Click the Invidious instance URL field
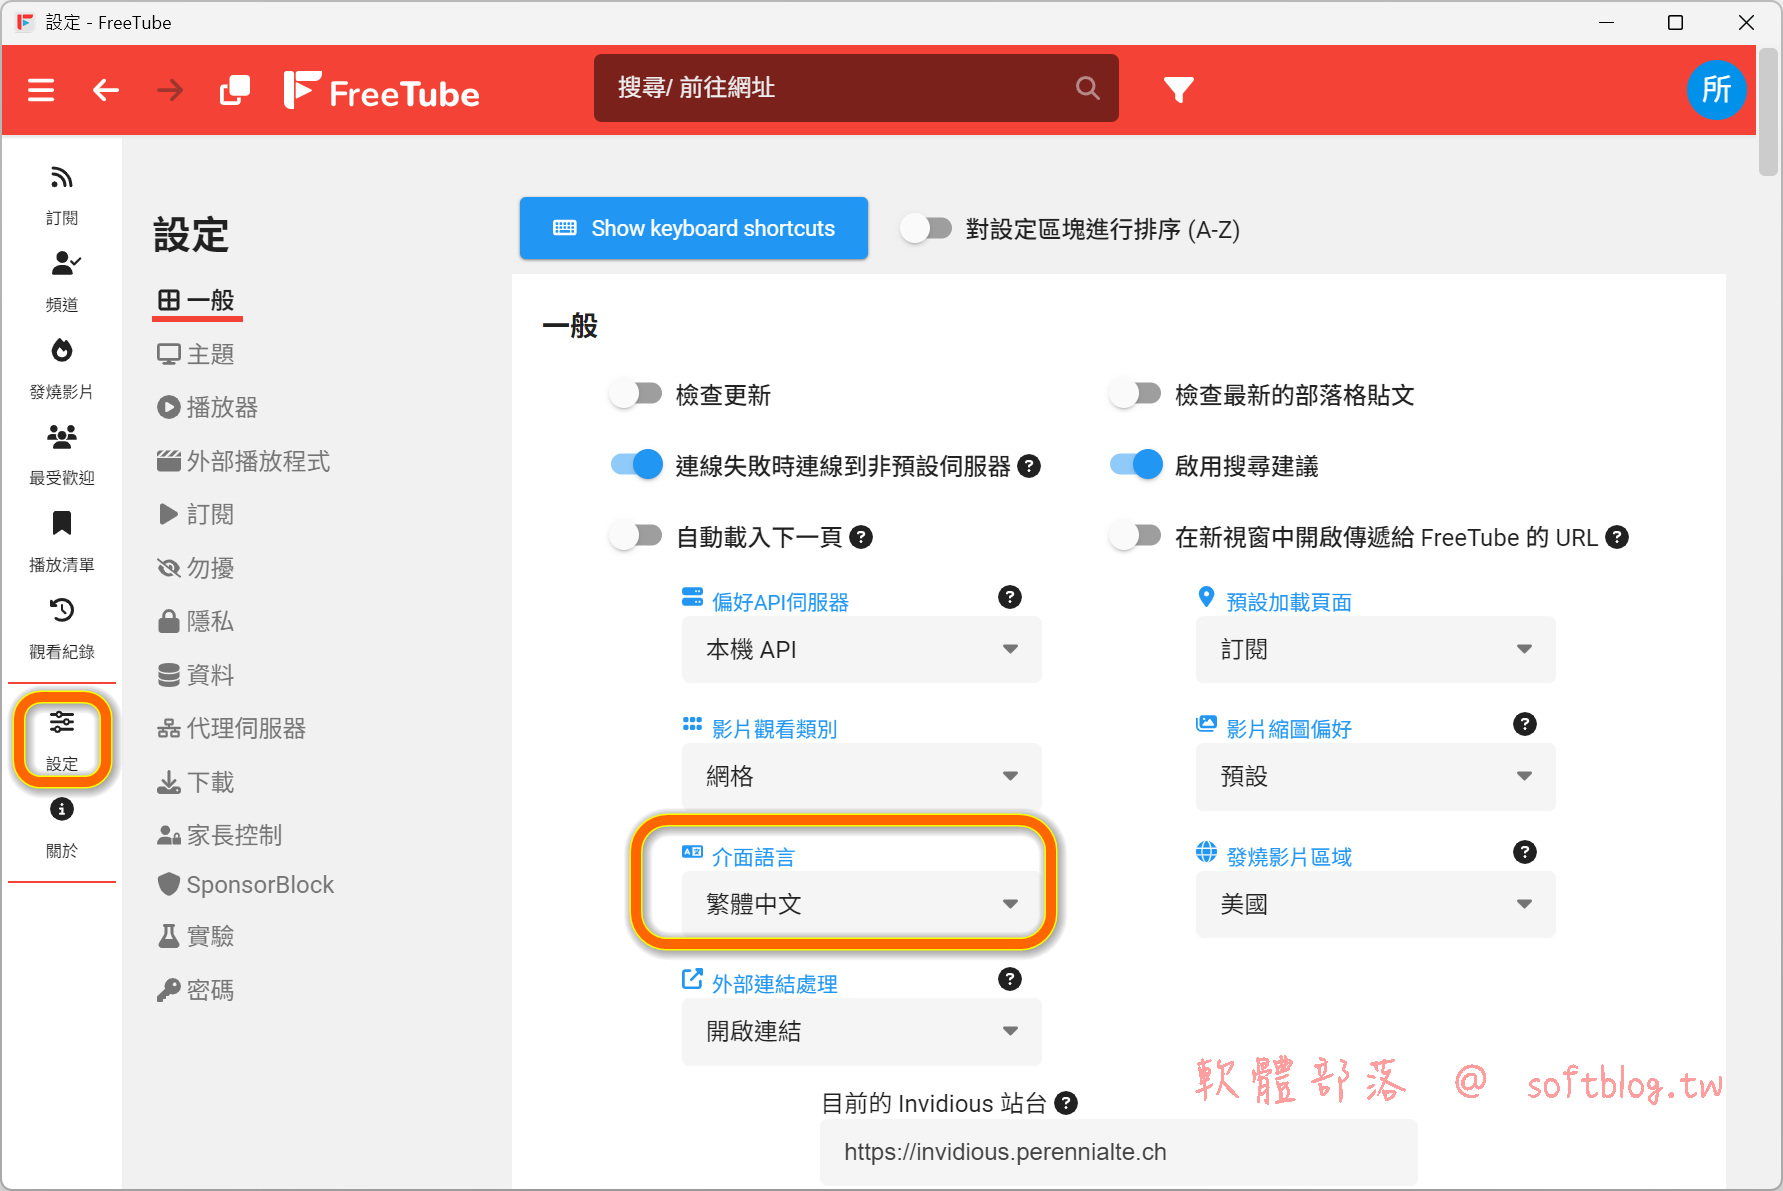 tap(1118, 1152)
